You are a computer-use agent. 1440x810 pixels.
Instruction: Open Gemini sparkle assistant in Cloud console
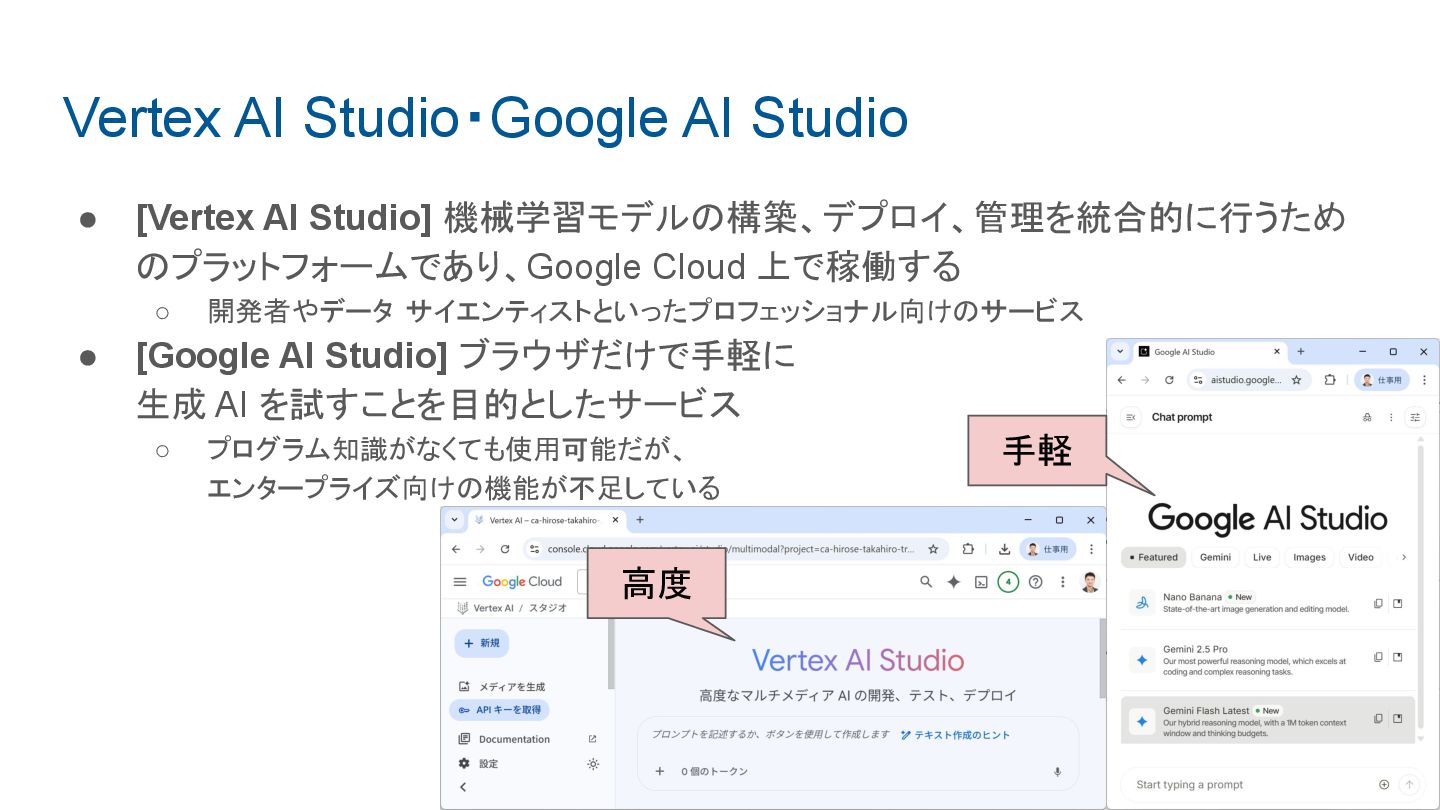[x=954, y=582]
